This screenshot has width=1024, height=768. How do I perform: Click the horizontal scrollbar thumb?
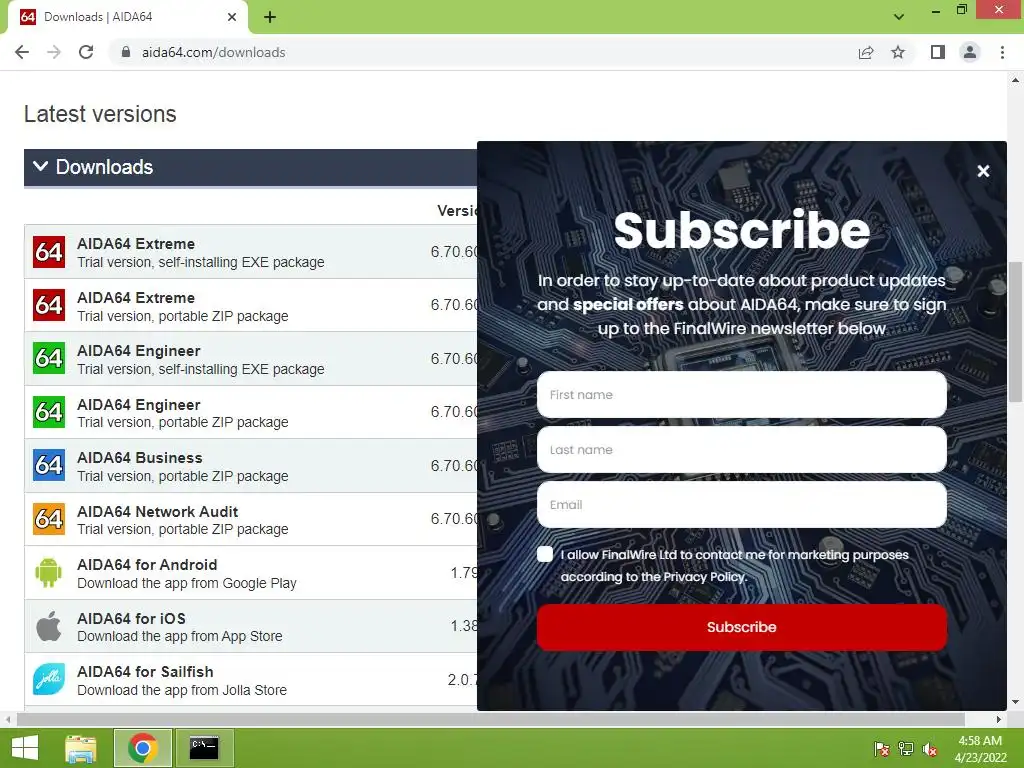pos(490,720)
